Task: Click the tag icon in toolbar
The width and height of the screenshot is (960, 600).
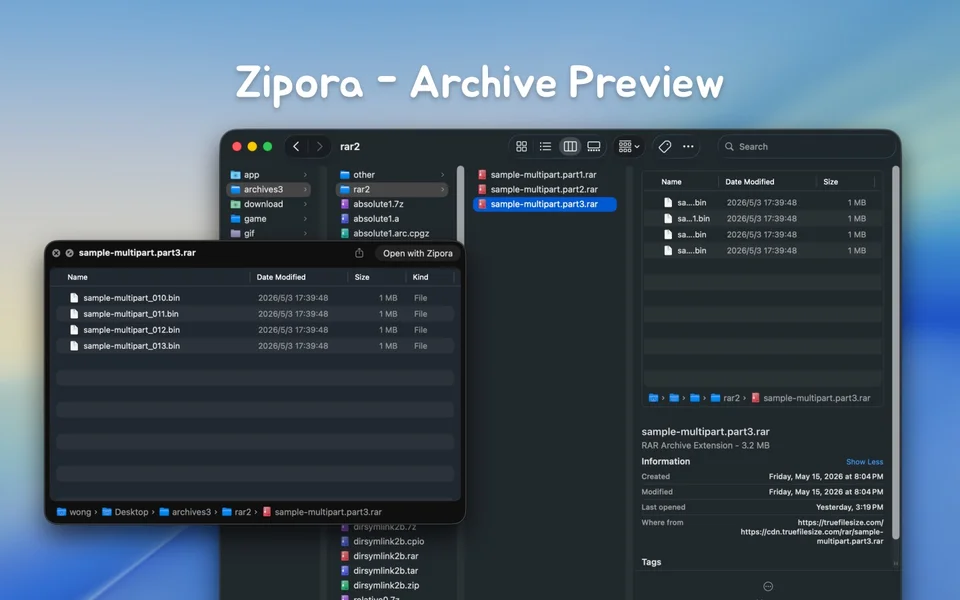Action: click(665, 146)
